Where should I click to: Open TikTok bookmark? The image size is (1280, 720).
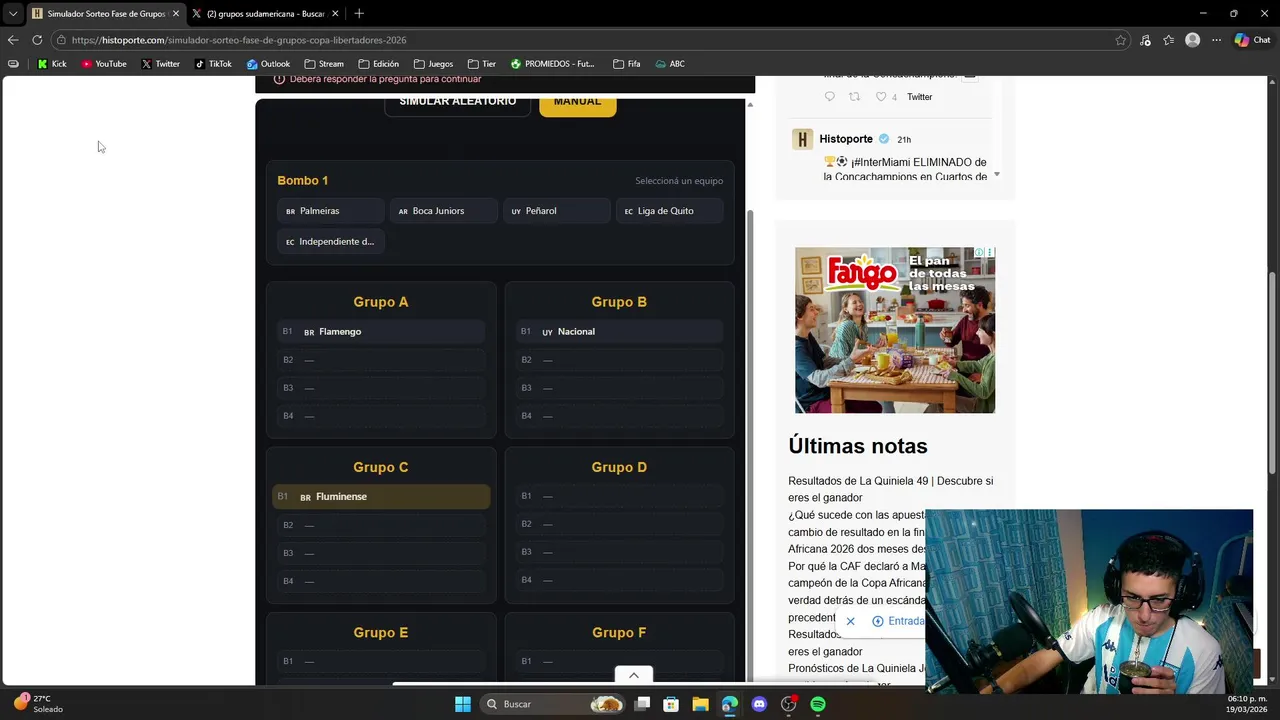click(x=213, y=64)
